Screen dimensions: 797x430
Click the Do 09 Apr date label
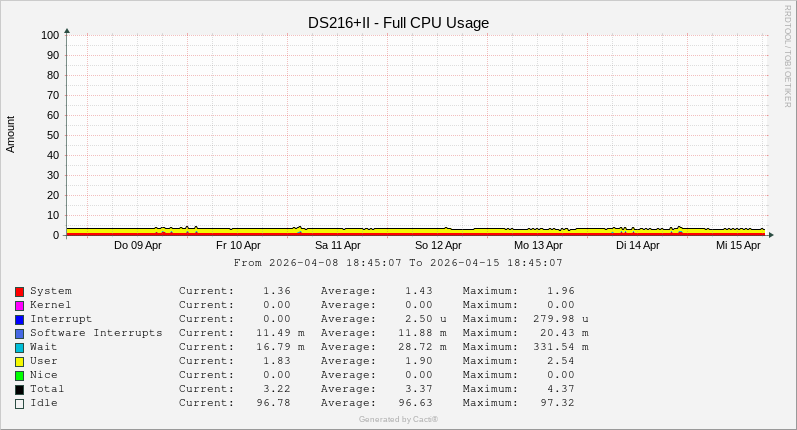(138, 245)
